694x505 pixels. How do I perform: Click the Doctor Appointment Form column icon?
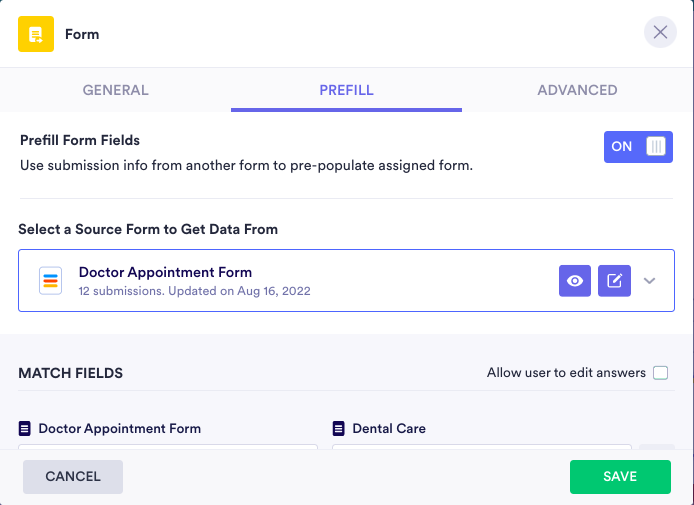click(25, 428)
